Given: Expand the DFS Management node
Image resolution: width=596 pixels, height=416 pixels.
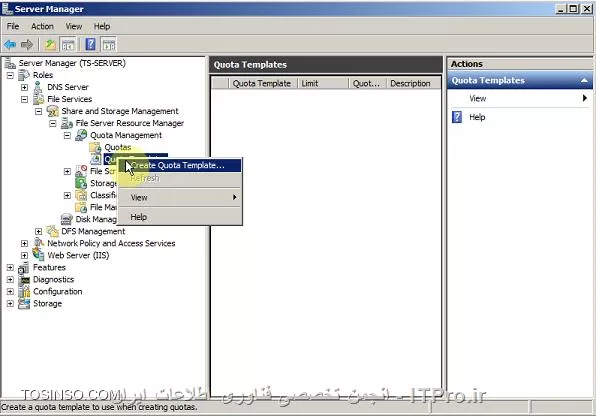Looking at the screenshot, I should tap(38, 231).
